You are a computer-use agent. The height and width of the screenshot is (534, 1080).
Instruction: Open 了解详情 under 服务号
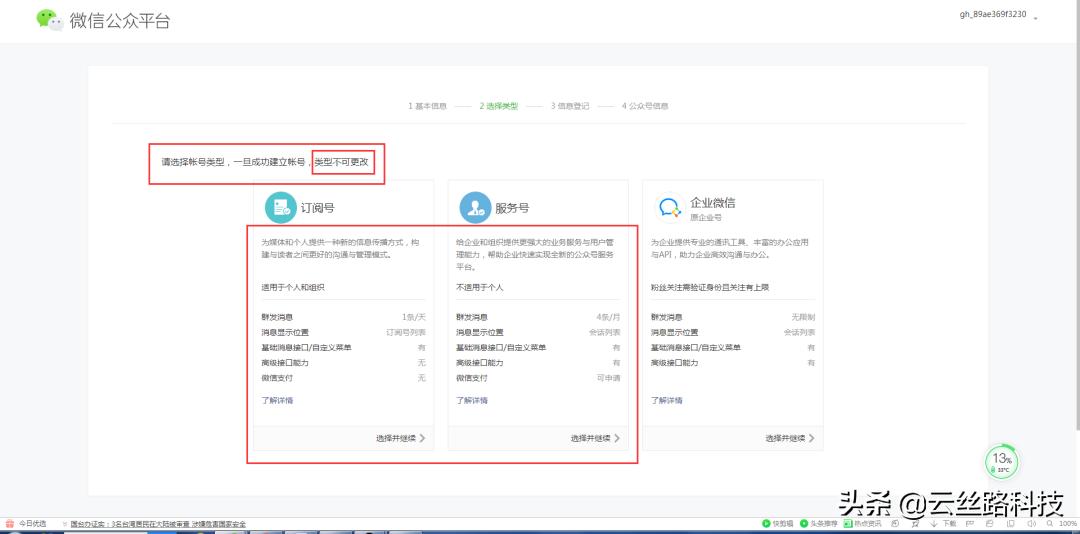[x=472, y=400]
